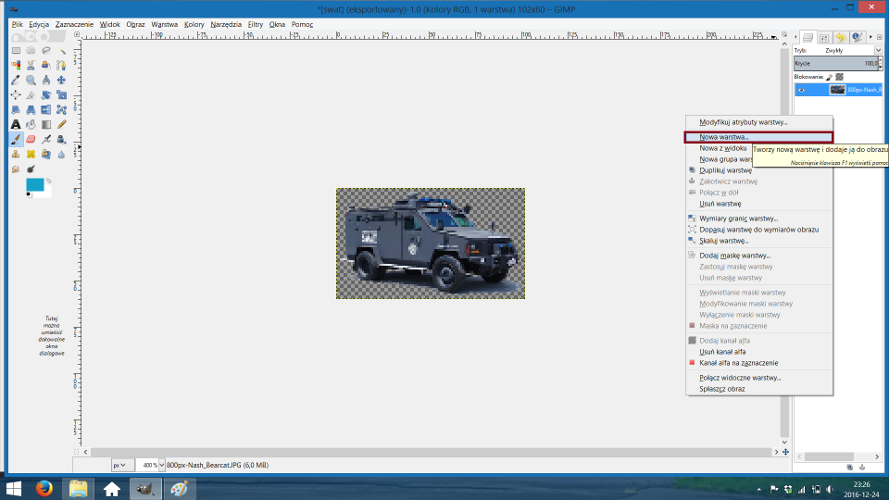Open the canvas navigation preview icon
The image size is (889, 500).
tap(785, 452)
